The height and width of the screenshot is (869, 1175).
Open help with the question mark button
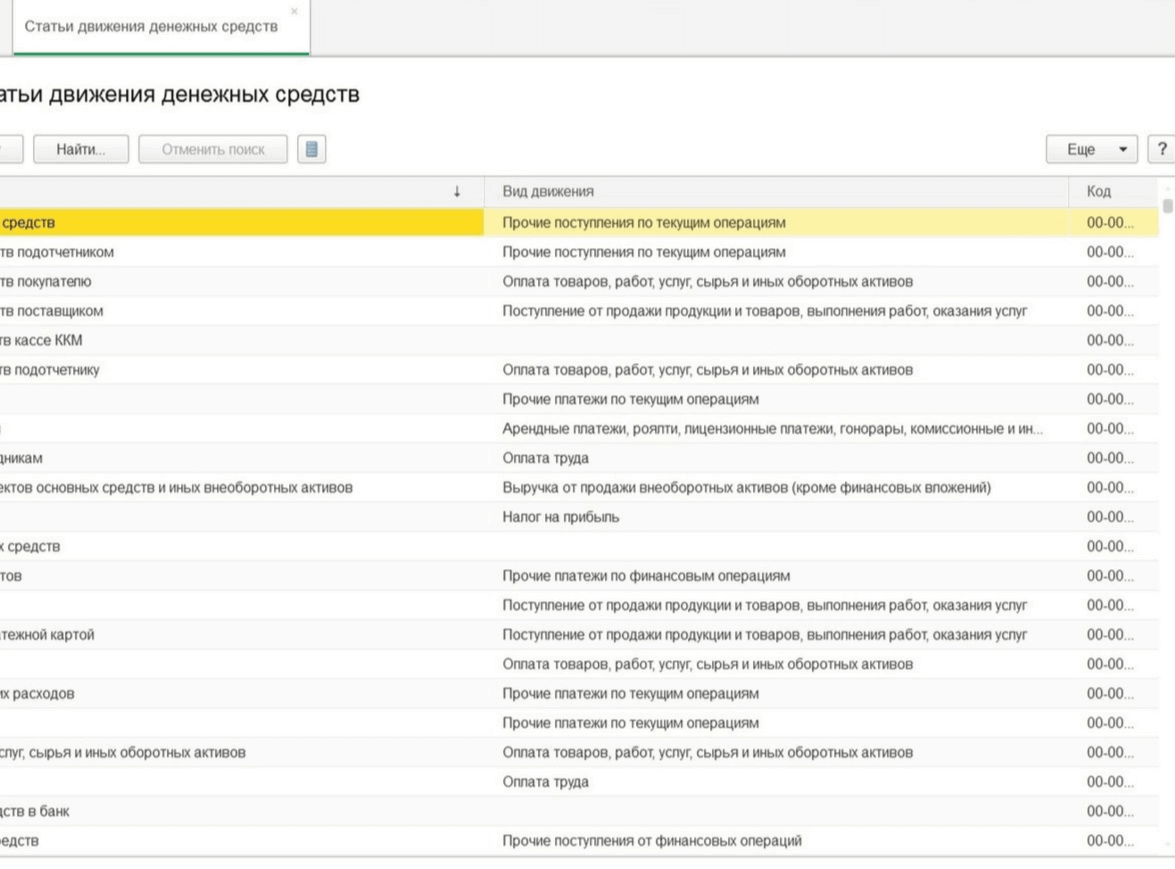pyautogui.click(x=1161, y=150)
